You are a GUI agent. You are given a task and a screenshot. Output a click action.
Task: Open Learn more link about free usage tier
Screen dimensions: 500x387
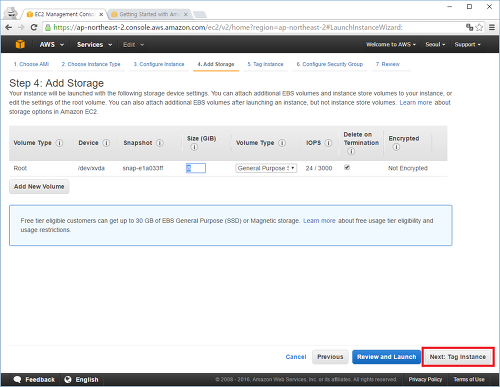[319, 221]
